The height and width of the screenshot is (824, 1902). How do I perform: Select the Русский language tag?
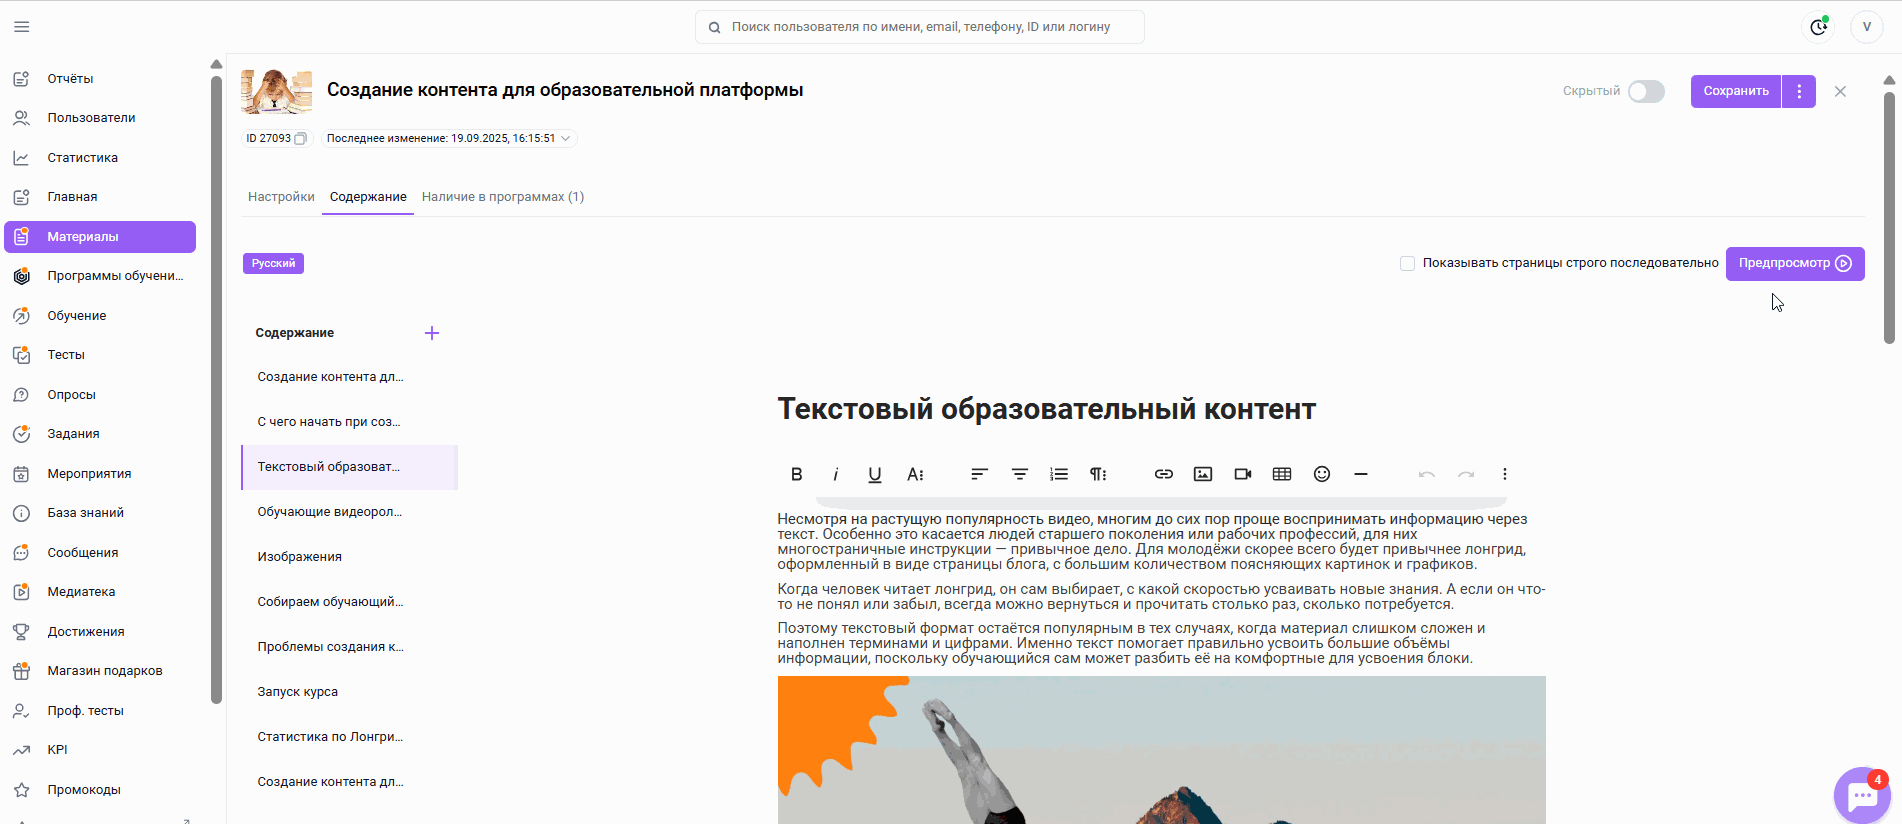tap(273, 264)
